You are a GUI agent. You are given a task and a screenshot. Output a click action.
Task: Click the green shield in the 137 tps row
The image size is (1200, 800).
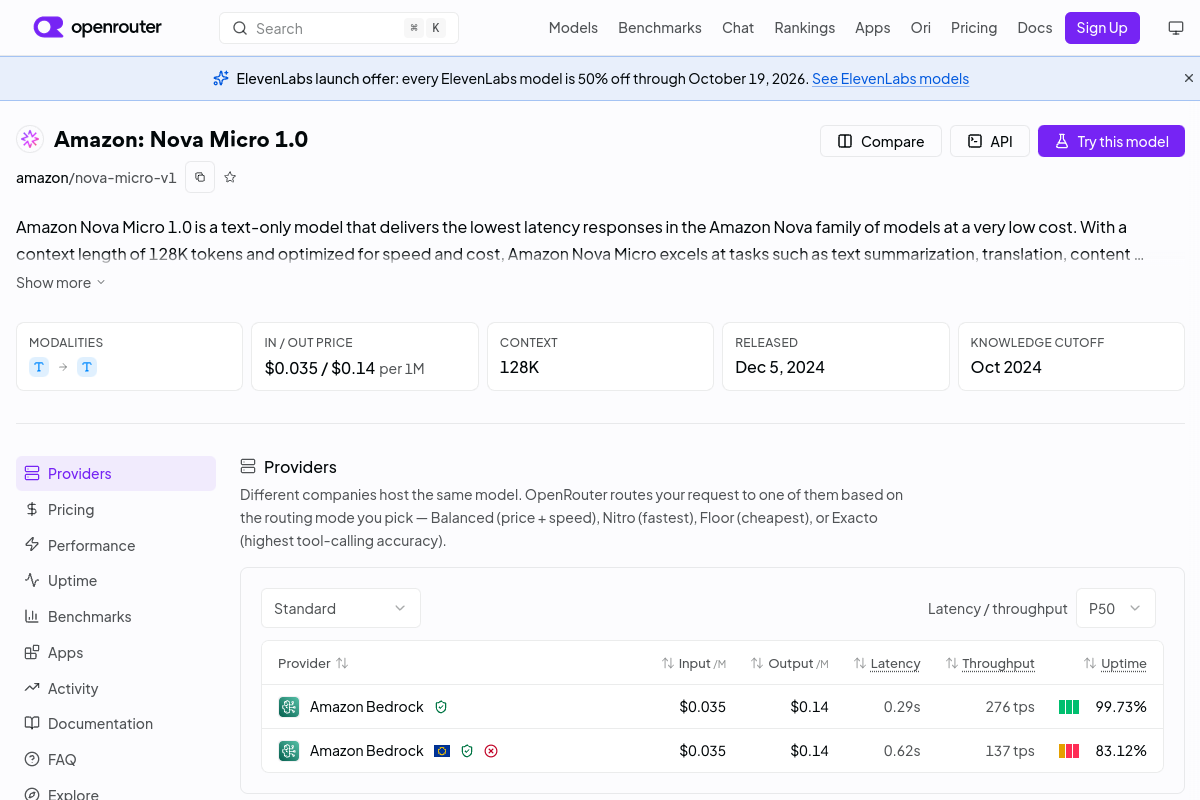pyautogui.click(x=467, y=751)
